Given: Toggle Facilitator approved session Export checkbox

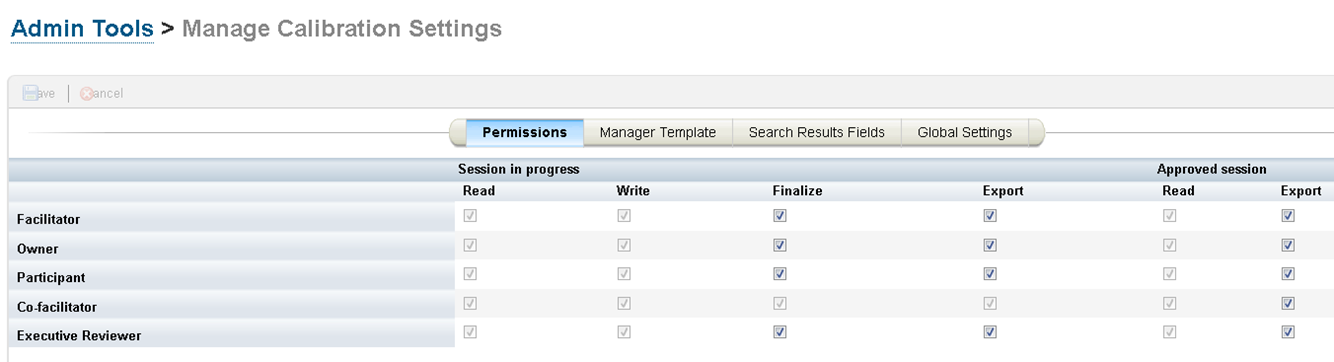Looking at the screenshot, I should pyautogui.click(x=1287, y=215).
